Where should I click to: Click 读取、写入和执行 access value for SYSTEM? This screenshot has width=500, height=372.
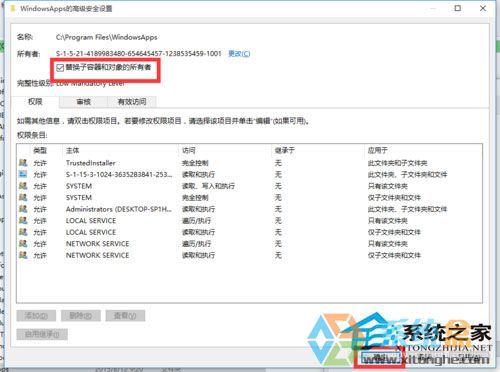click(208, 186)
